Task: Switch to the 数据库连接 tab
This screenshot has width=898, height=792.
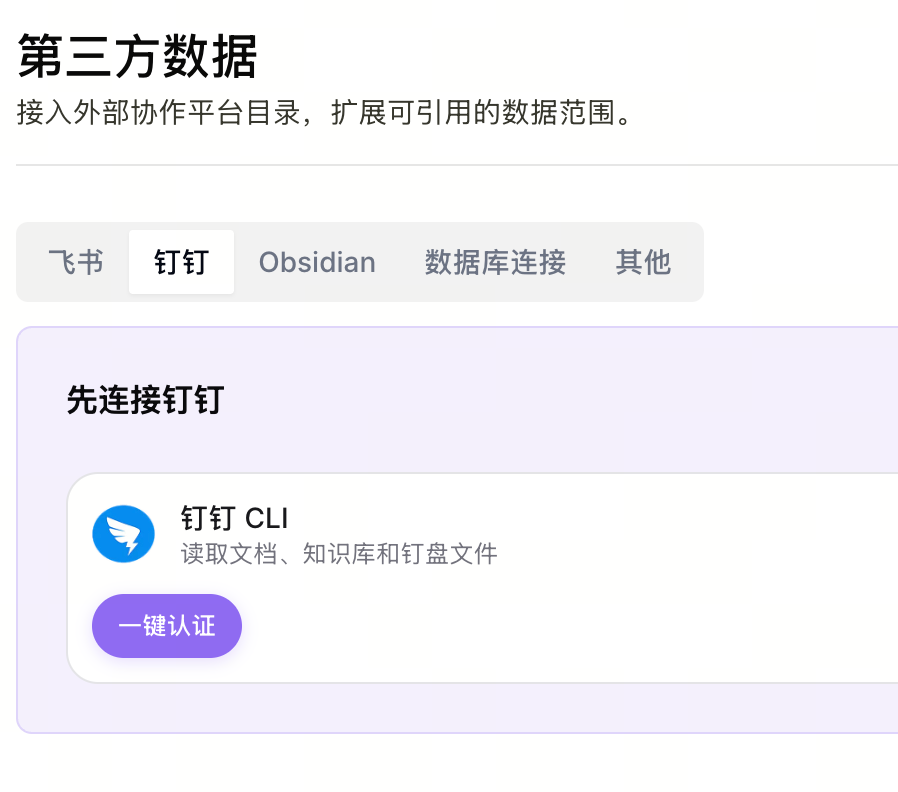Action: 495,262
